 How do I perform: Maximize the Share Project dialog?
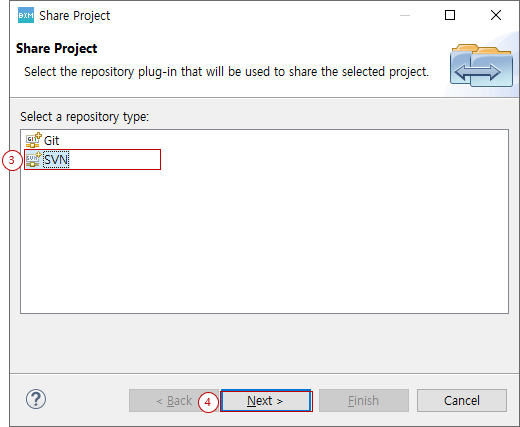(x=450, y=15)
